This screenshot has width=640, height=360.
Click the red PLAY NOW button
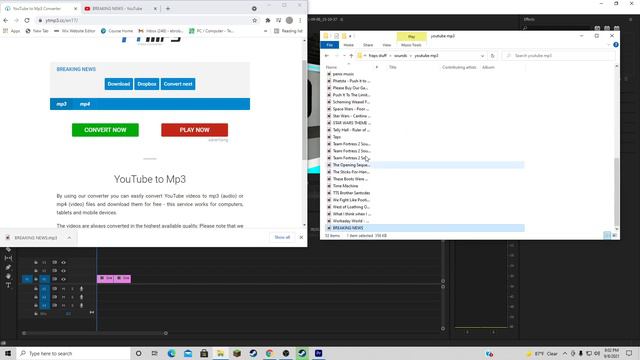pyautogui.click(x=194, y=130)
